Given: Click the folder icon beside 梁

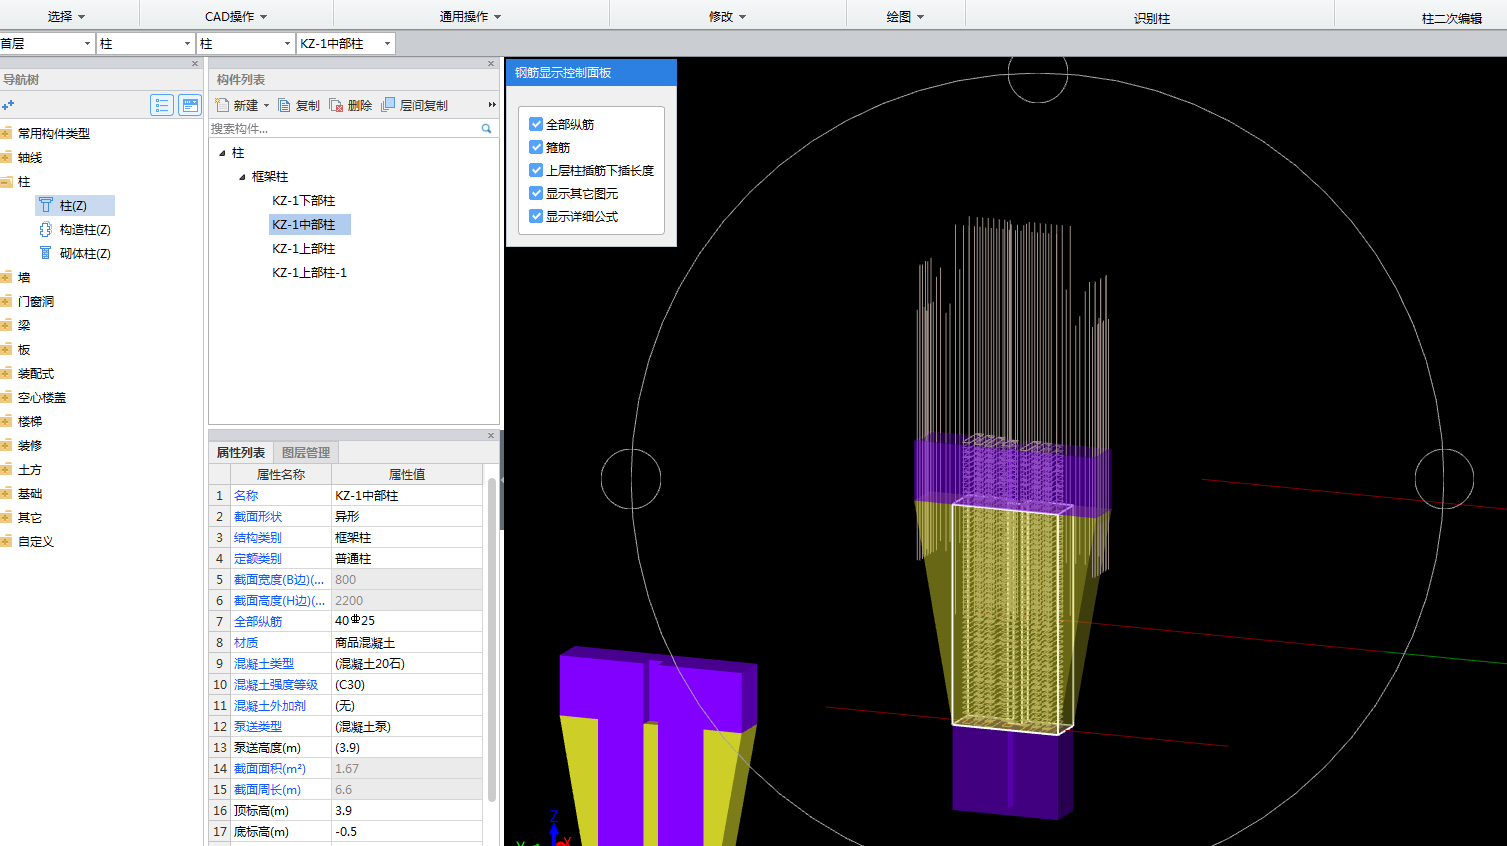Looking at the screenshot, I should click(6, 325).
